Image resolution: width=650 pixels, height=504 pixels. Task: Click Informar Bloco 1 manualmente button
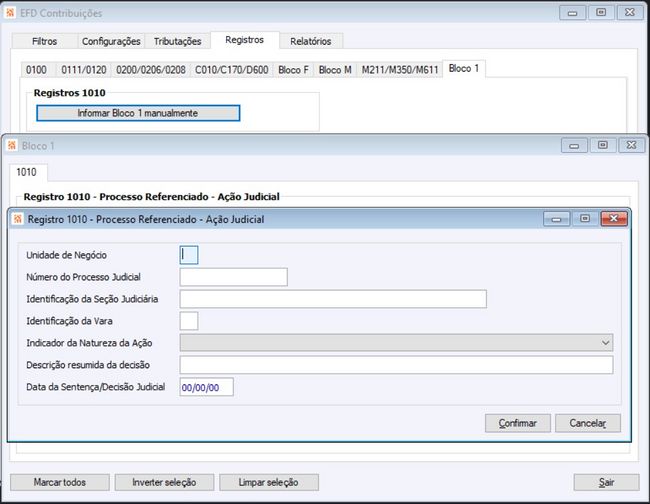[x=138, y=113]
